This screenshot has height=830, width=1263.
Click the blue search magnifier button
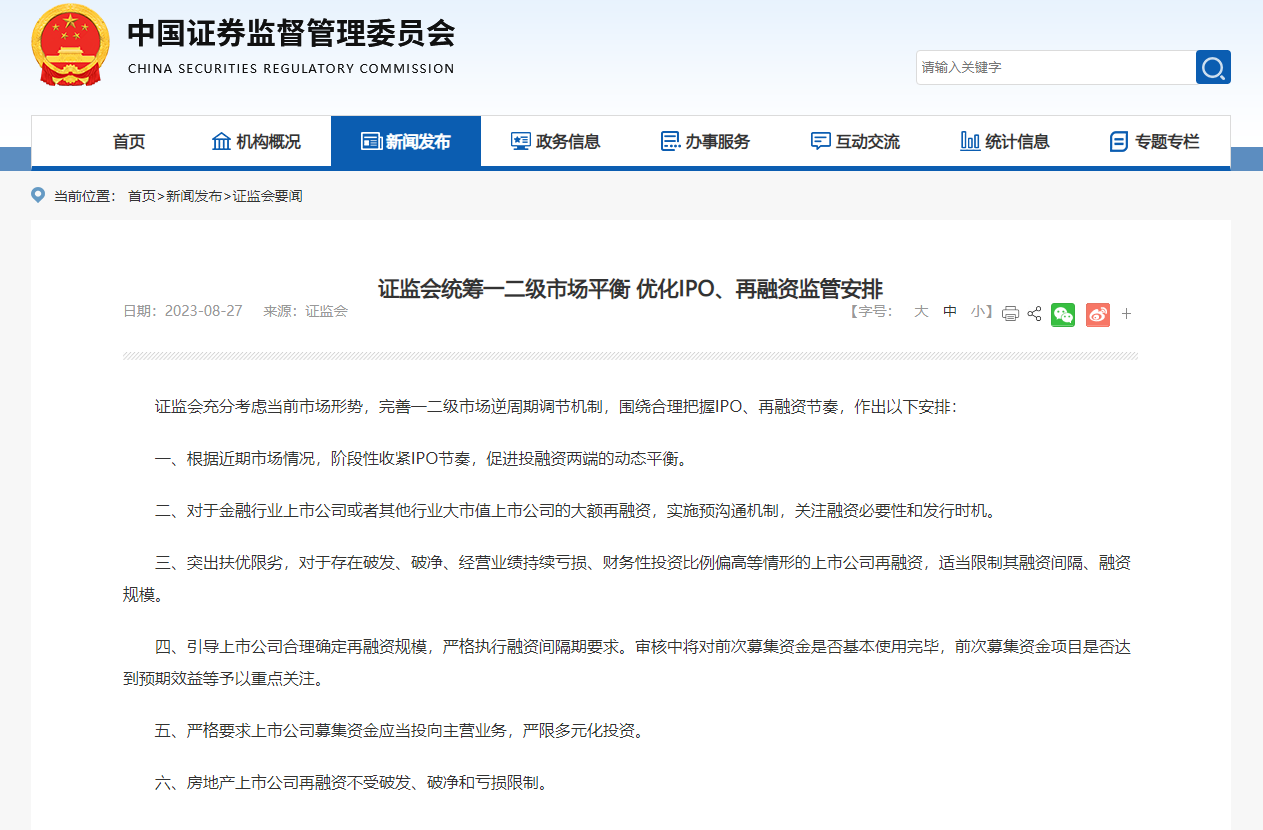pyautogui.click(x=1213, y=67)
